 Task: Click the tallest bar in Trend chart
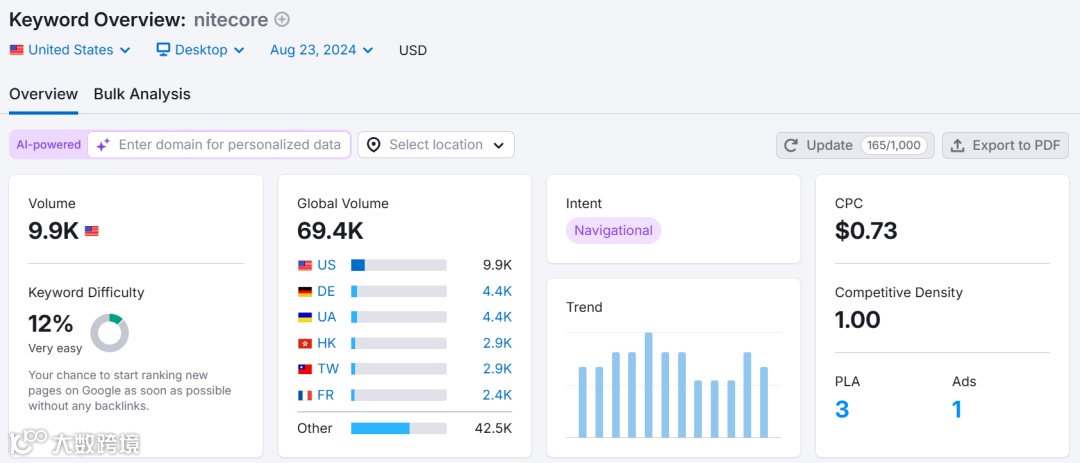(648, 385)
